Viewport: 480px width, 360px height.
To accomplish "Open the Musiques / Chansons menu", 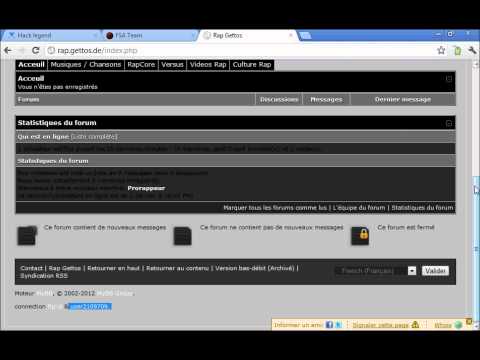I will point(86,65).
